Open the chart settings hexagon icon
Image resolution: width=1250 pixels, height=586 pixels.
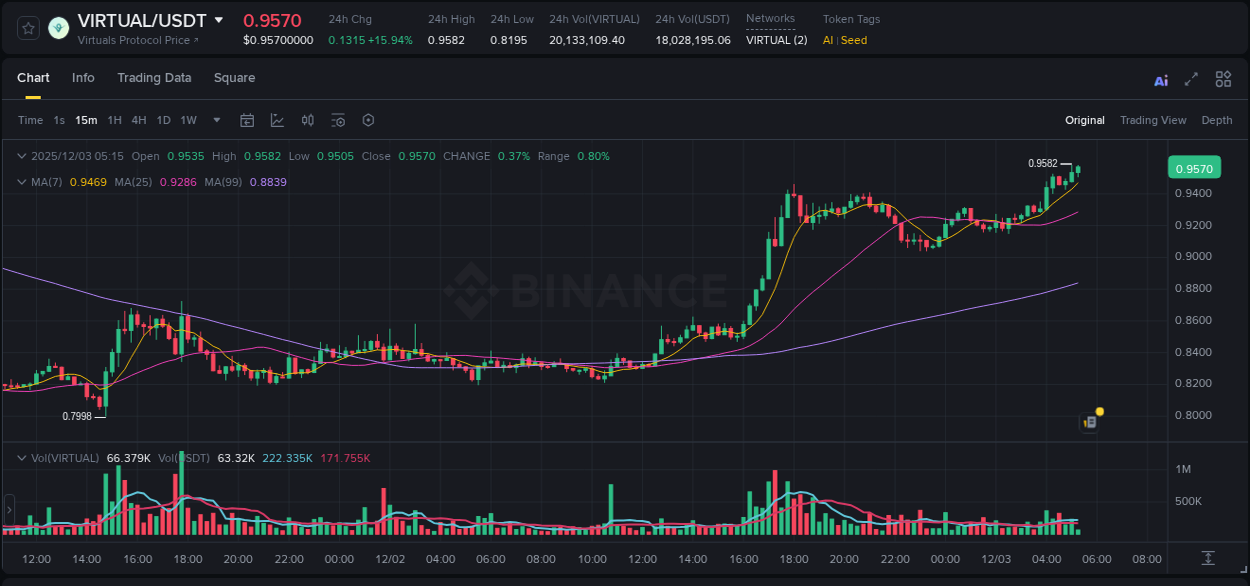click(x=368, y=120)
